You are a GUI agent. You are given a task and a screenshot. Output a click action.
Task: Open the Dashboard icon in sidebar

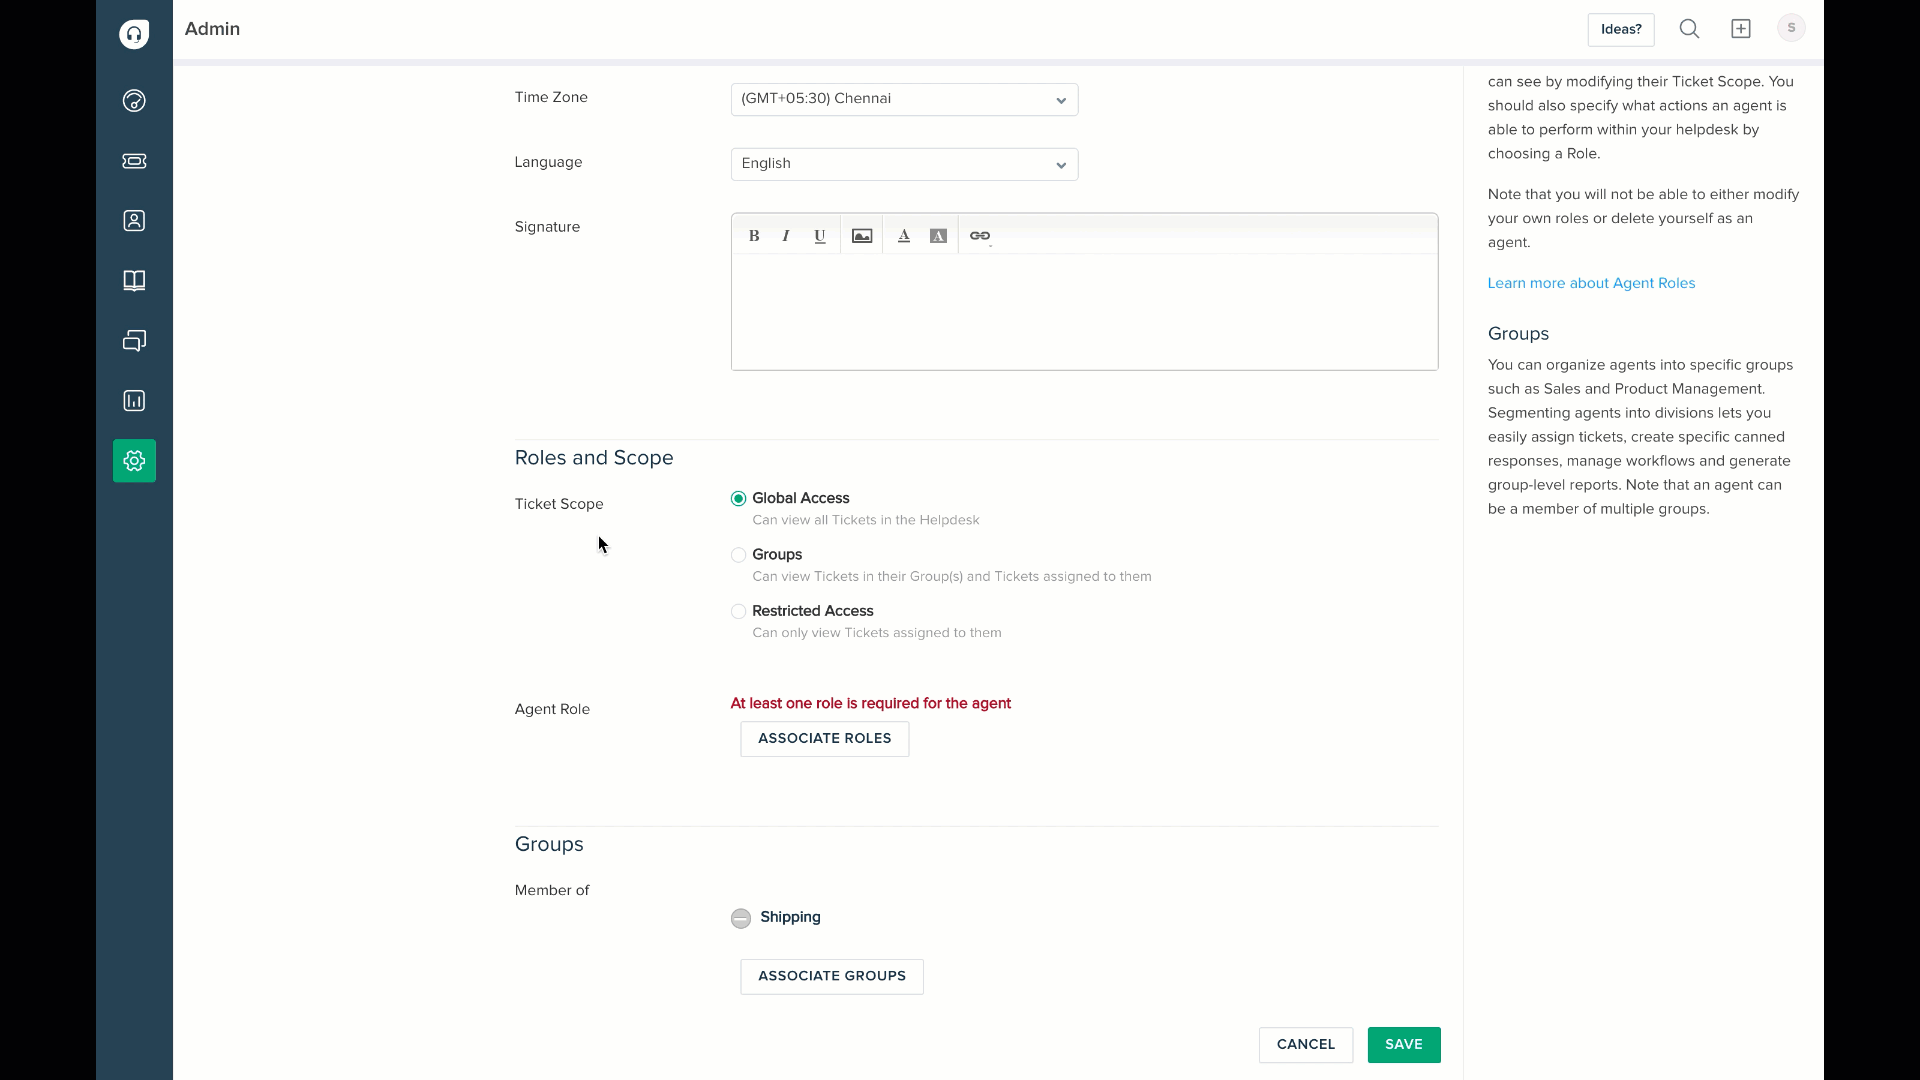[x=134, y=101]
